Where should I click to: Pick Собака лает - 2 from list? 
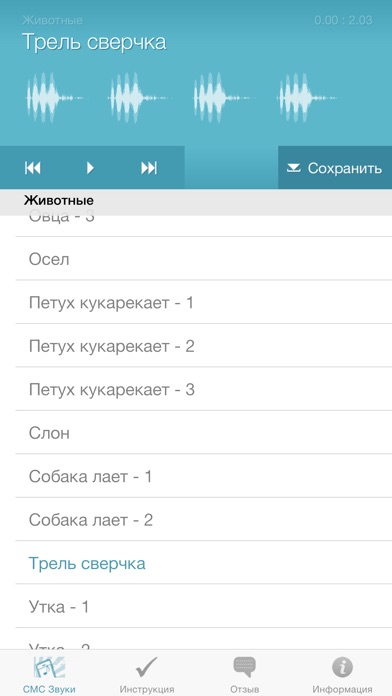(x=204, y=519)
